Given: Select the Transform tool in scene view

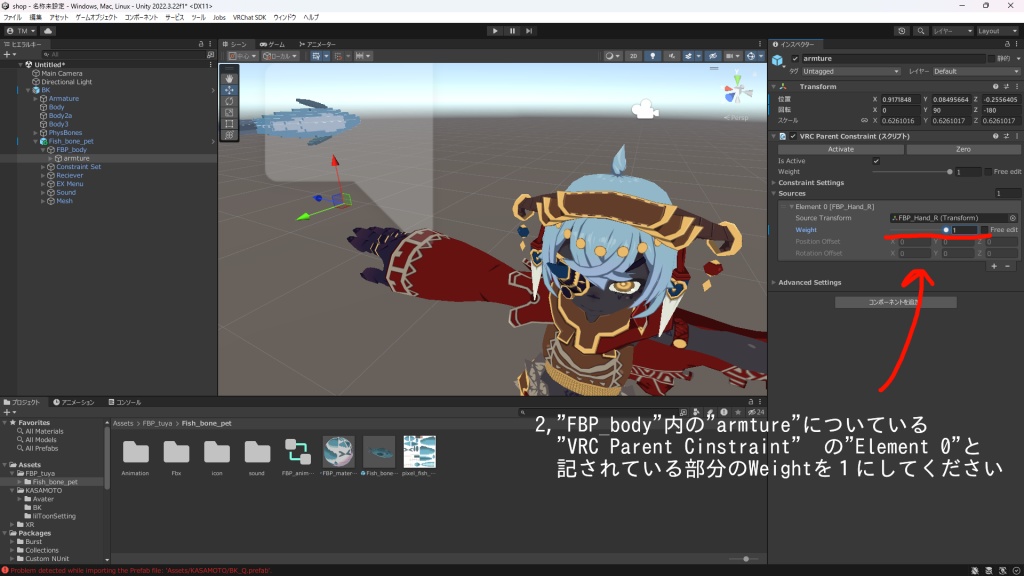Looking at the screenshot, I should (229, 135).
